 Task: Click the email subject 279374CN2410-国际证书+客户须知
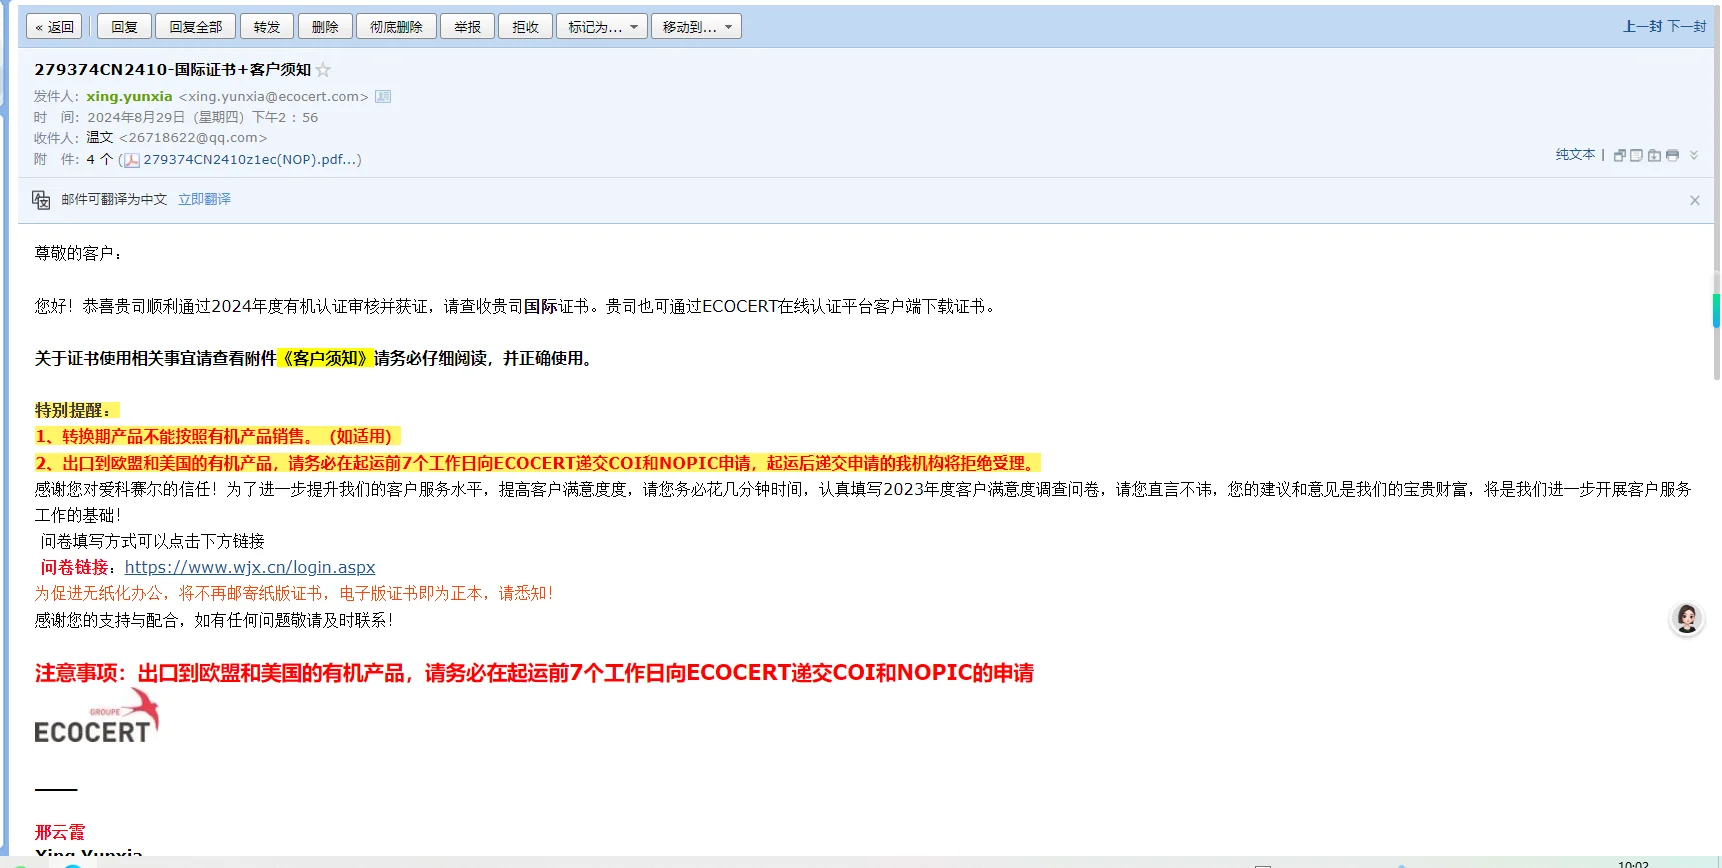(172, 70)
